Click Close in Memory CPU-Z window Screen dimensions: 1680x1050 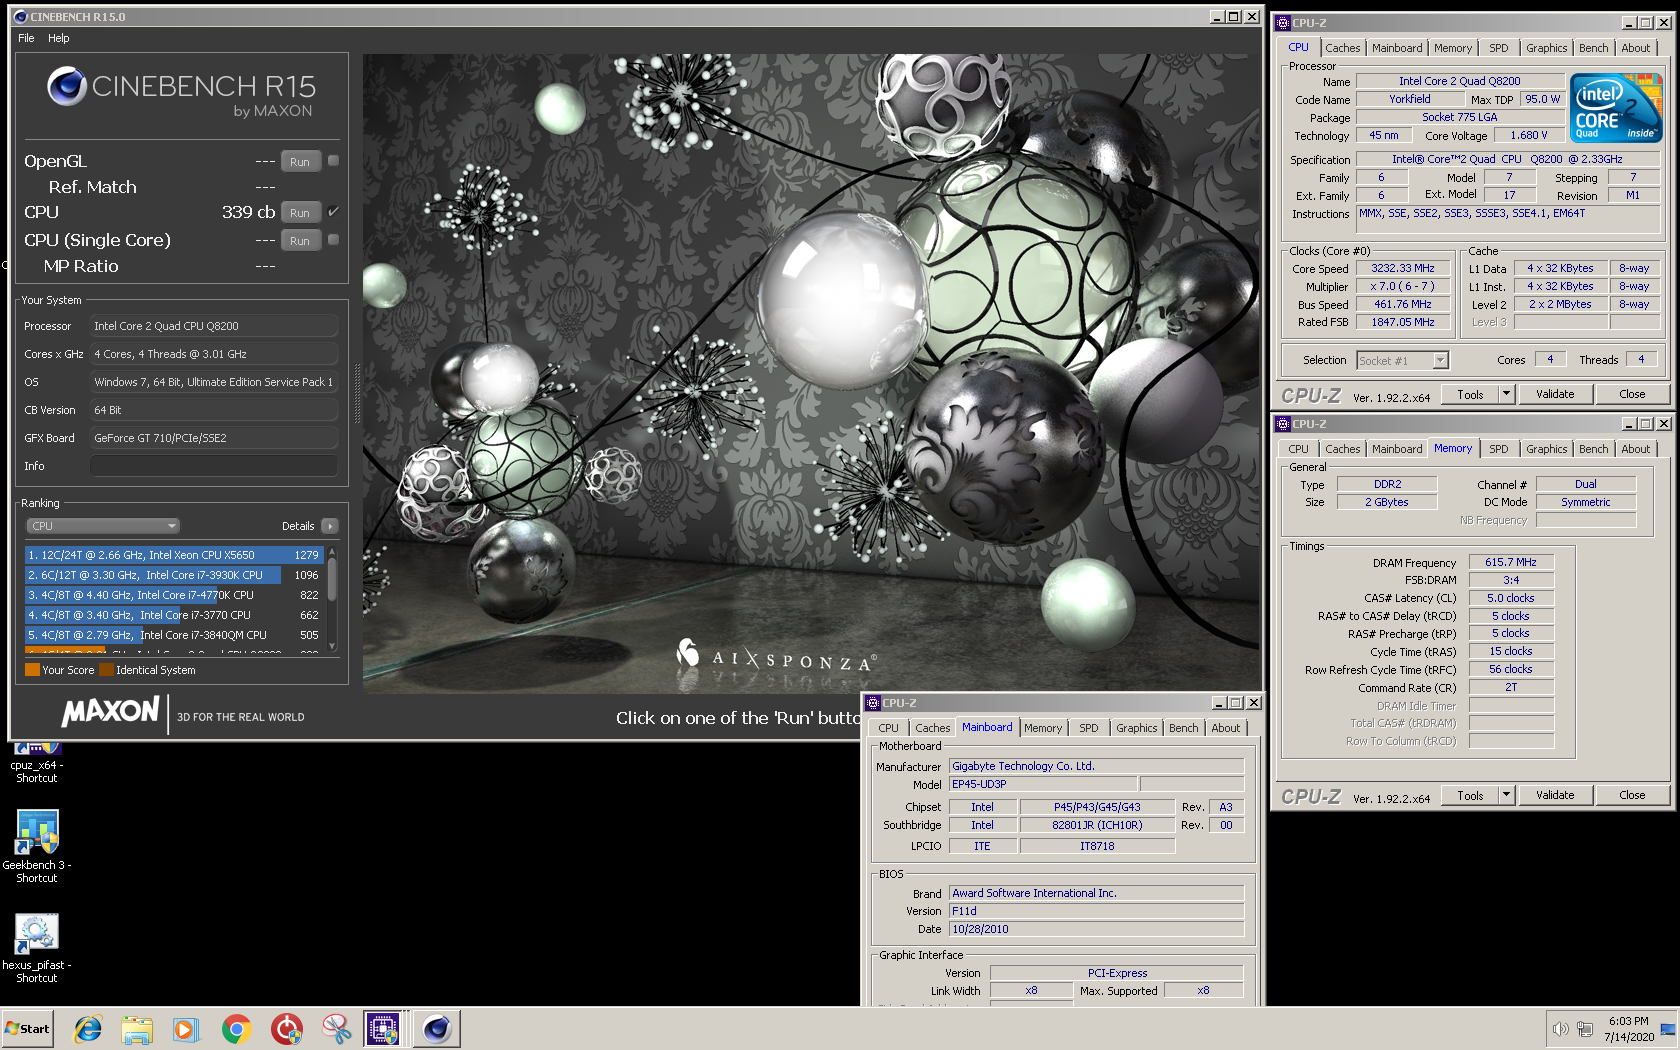click(x=1632, y=795)
